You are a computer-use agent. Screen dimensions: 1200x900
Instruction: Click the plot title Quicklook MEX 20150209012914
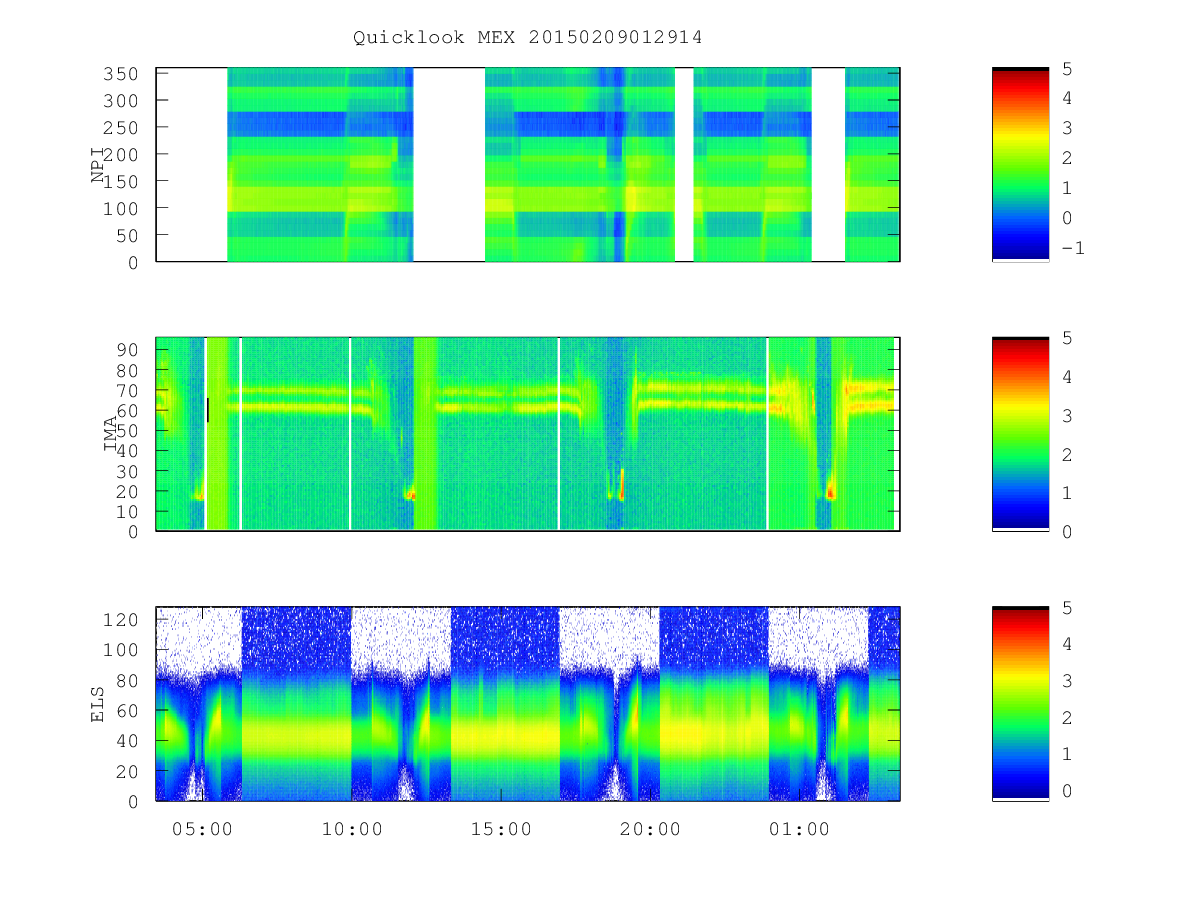[x=528, y=37]
